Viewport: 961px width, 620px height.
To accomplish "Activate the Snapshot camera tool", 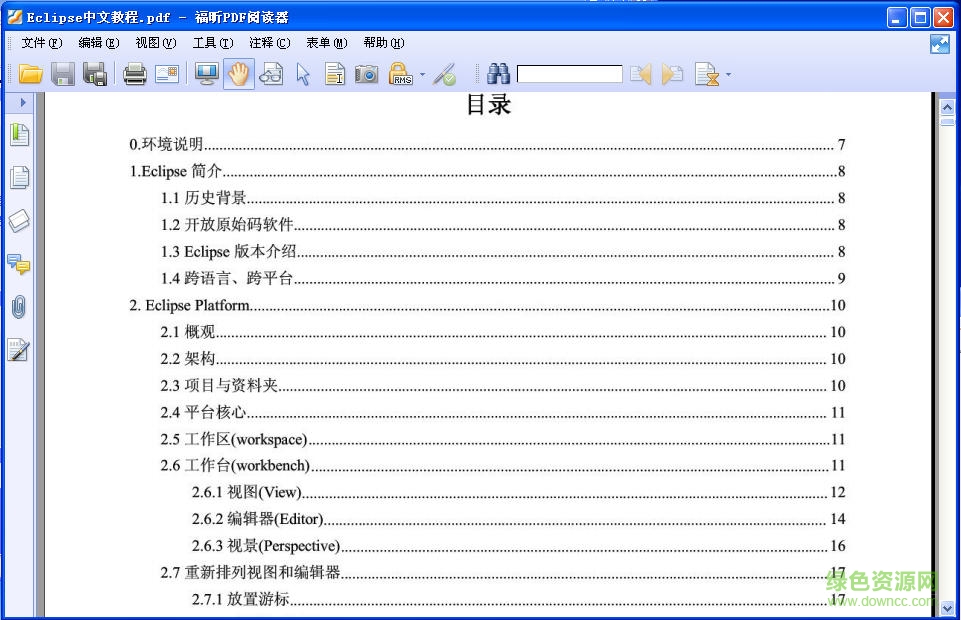I will coord(367,73).
